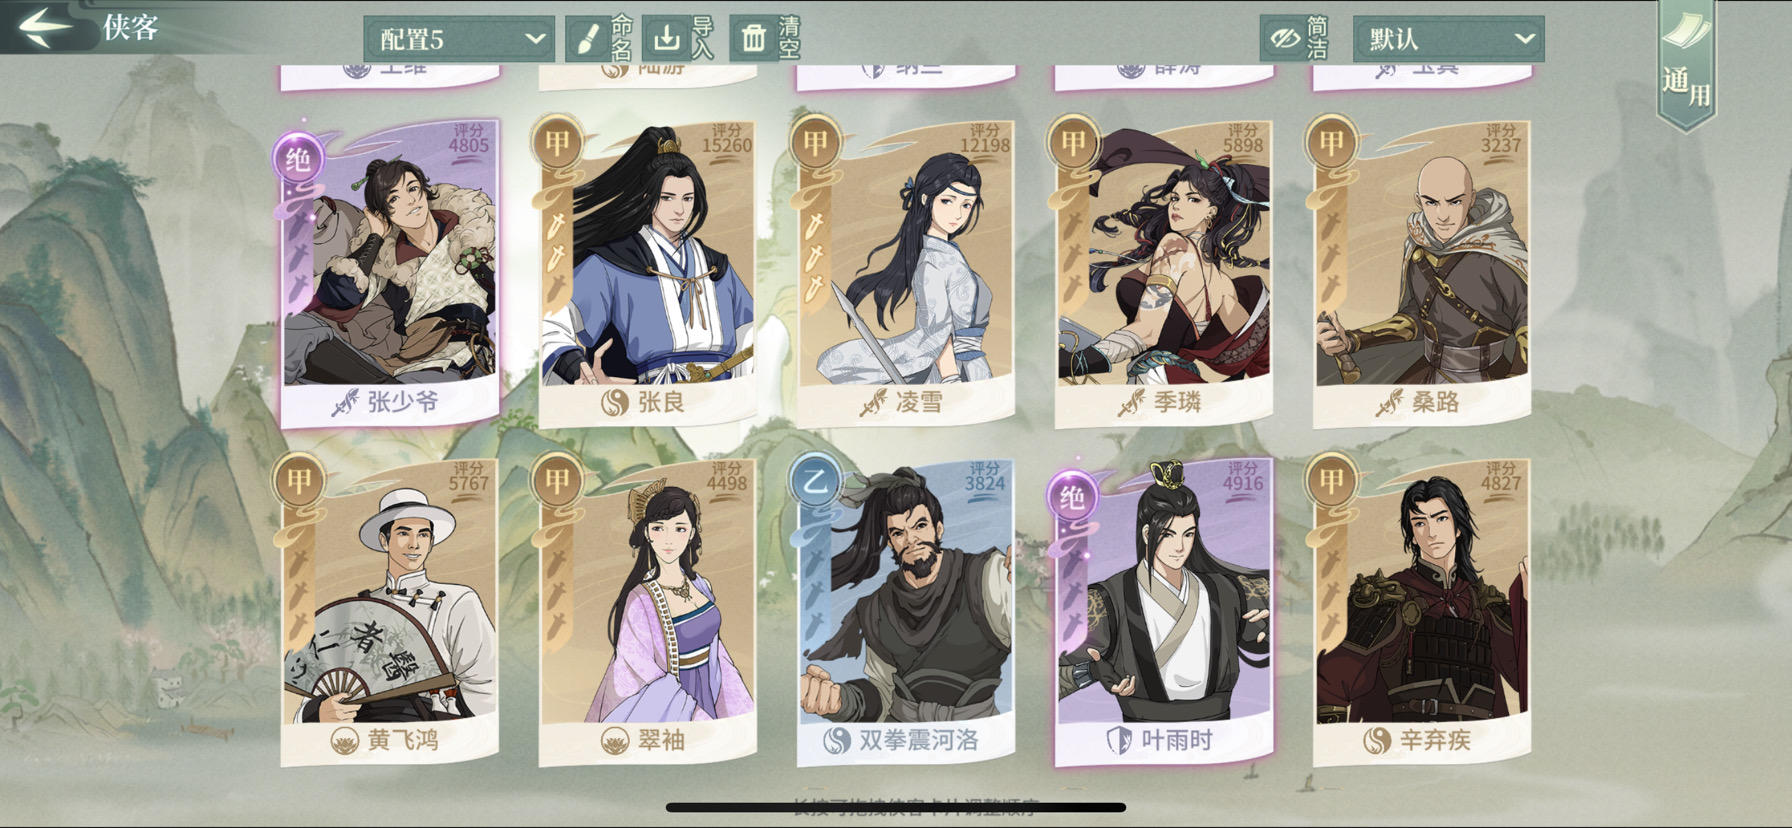Click the 清空 trash can icon

[x=754, y=39]
